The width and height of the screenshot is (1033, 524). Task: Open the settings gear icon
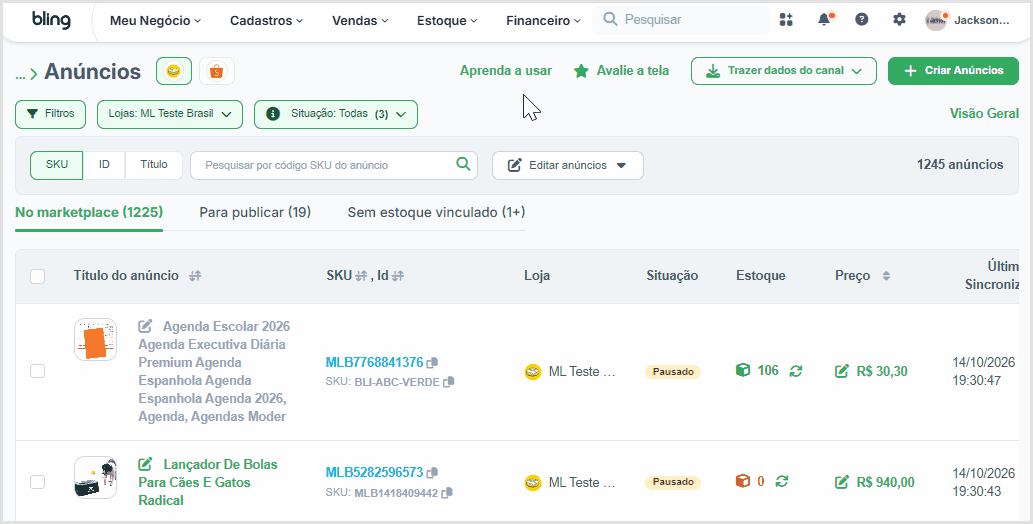pyautogui.click(x=899, y=20)
